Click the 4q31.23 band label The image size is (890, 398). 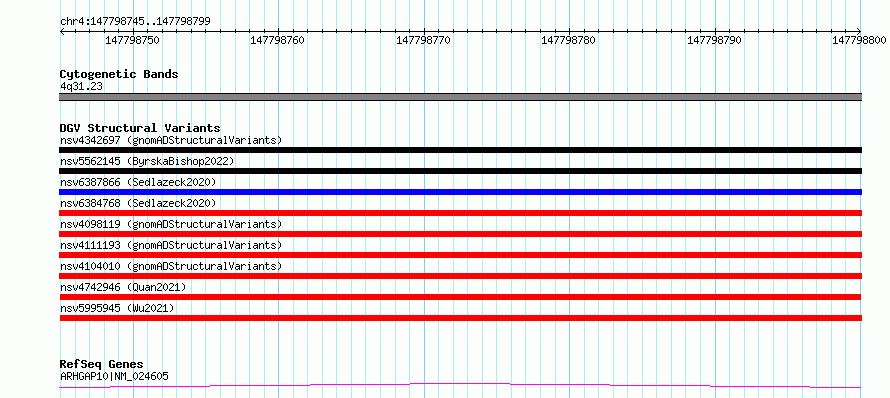[82, 87]
